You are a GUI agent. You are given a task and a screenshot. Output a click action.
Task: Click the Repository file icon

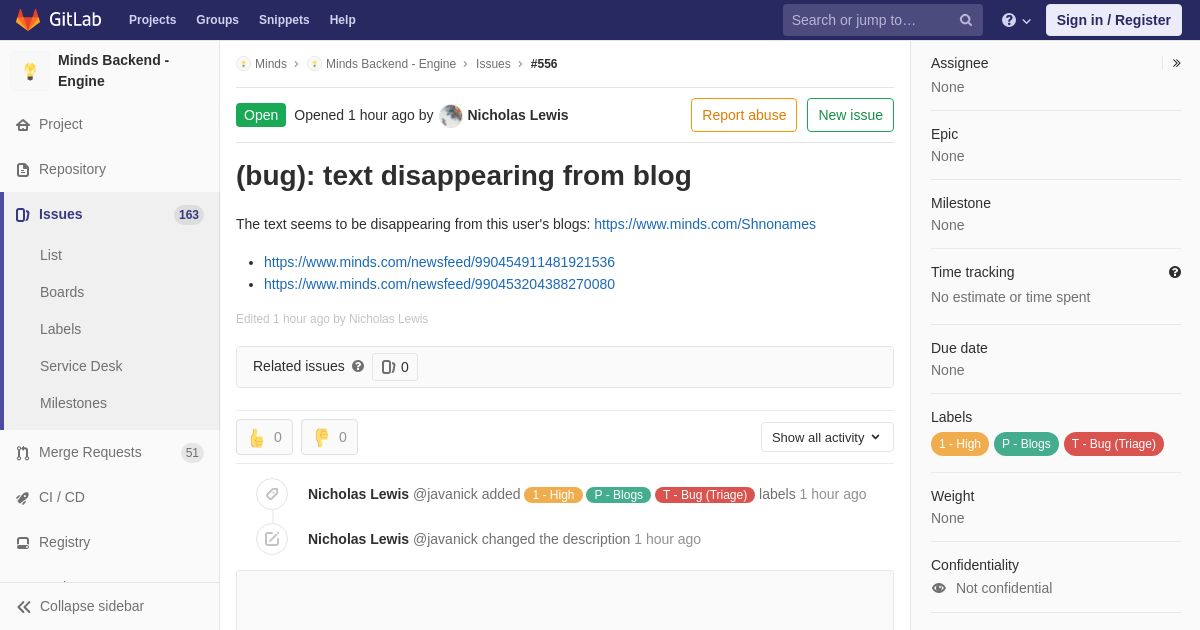click(23, 170)
